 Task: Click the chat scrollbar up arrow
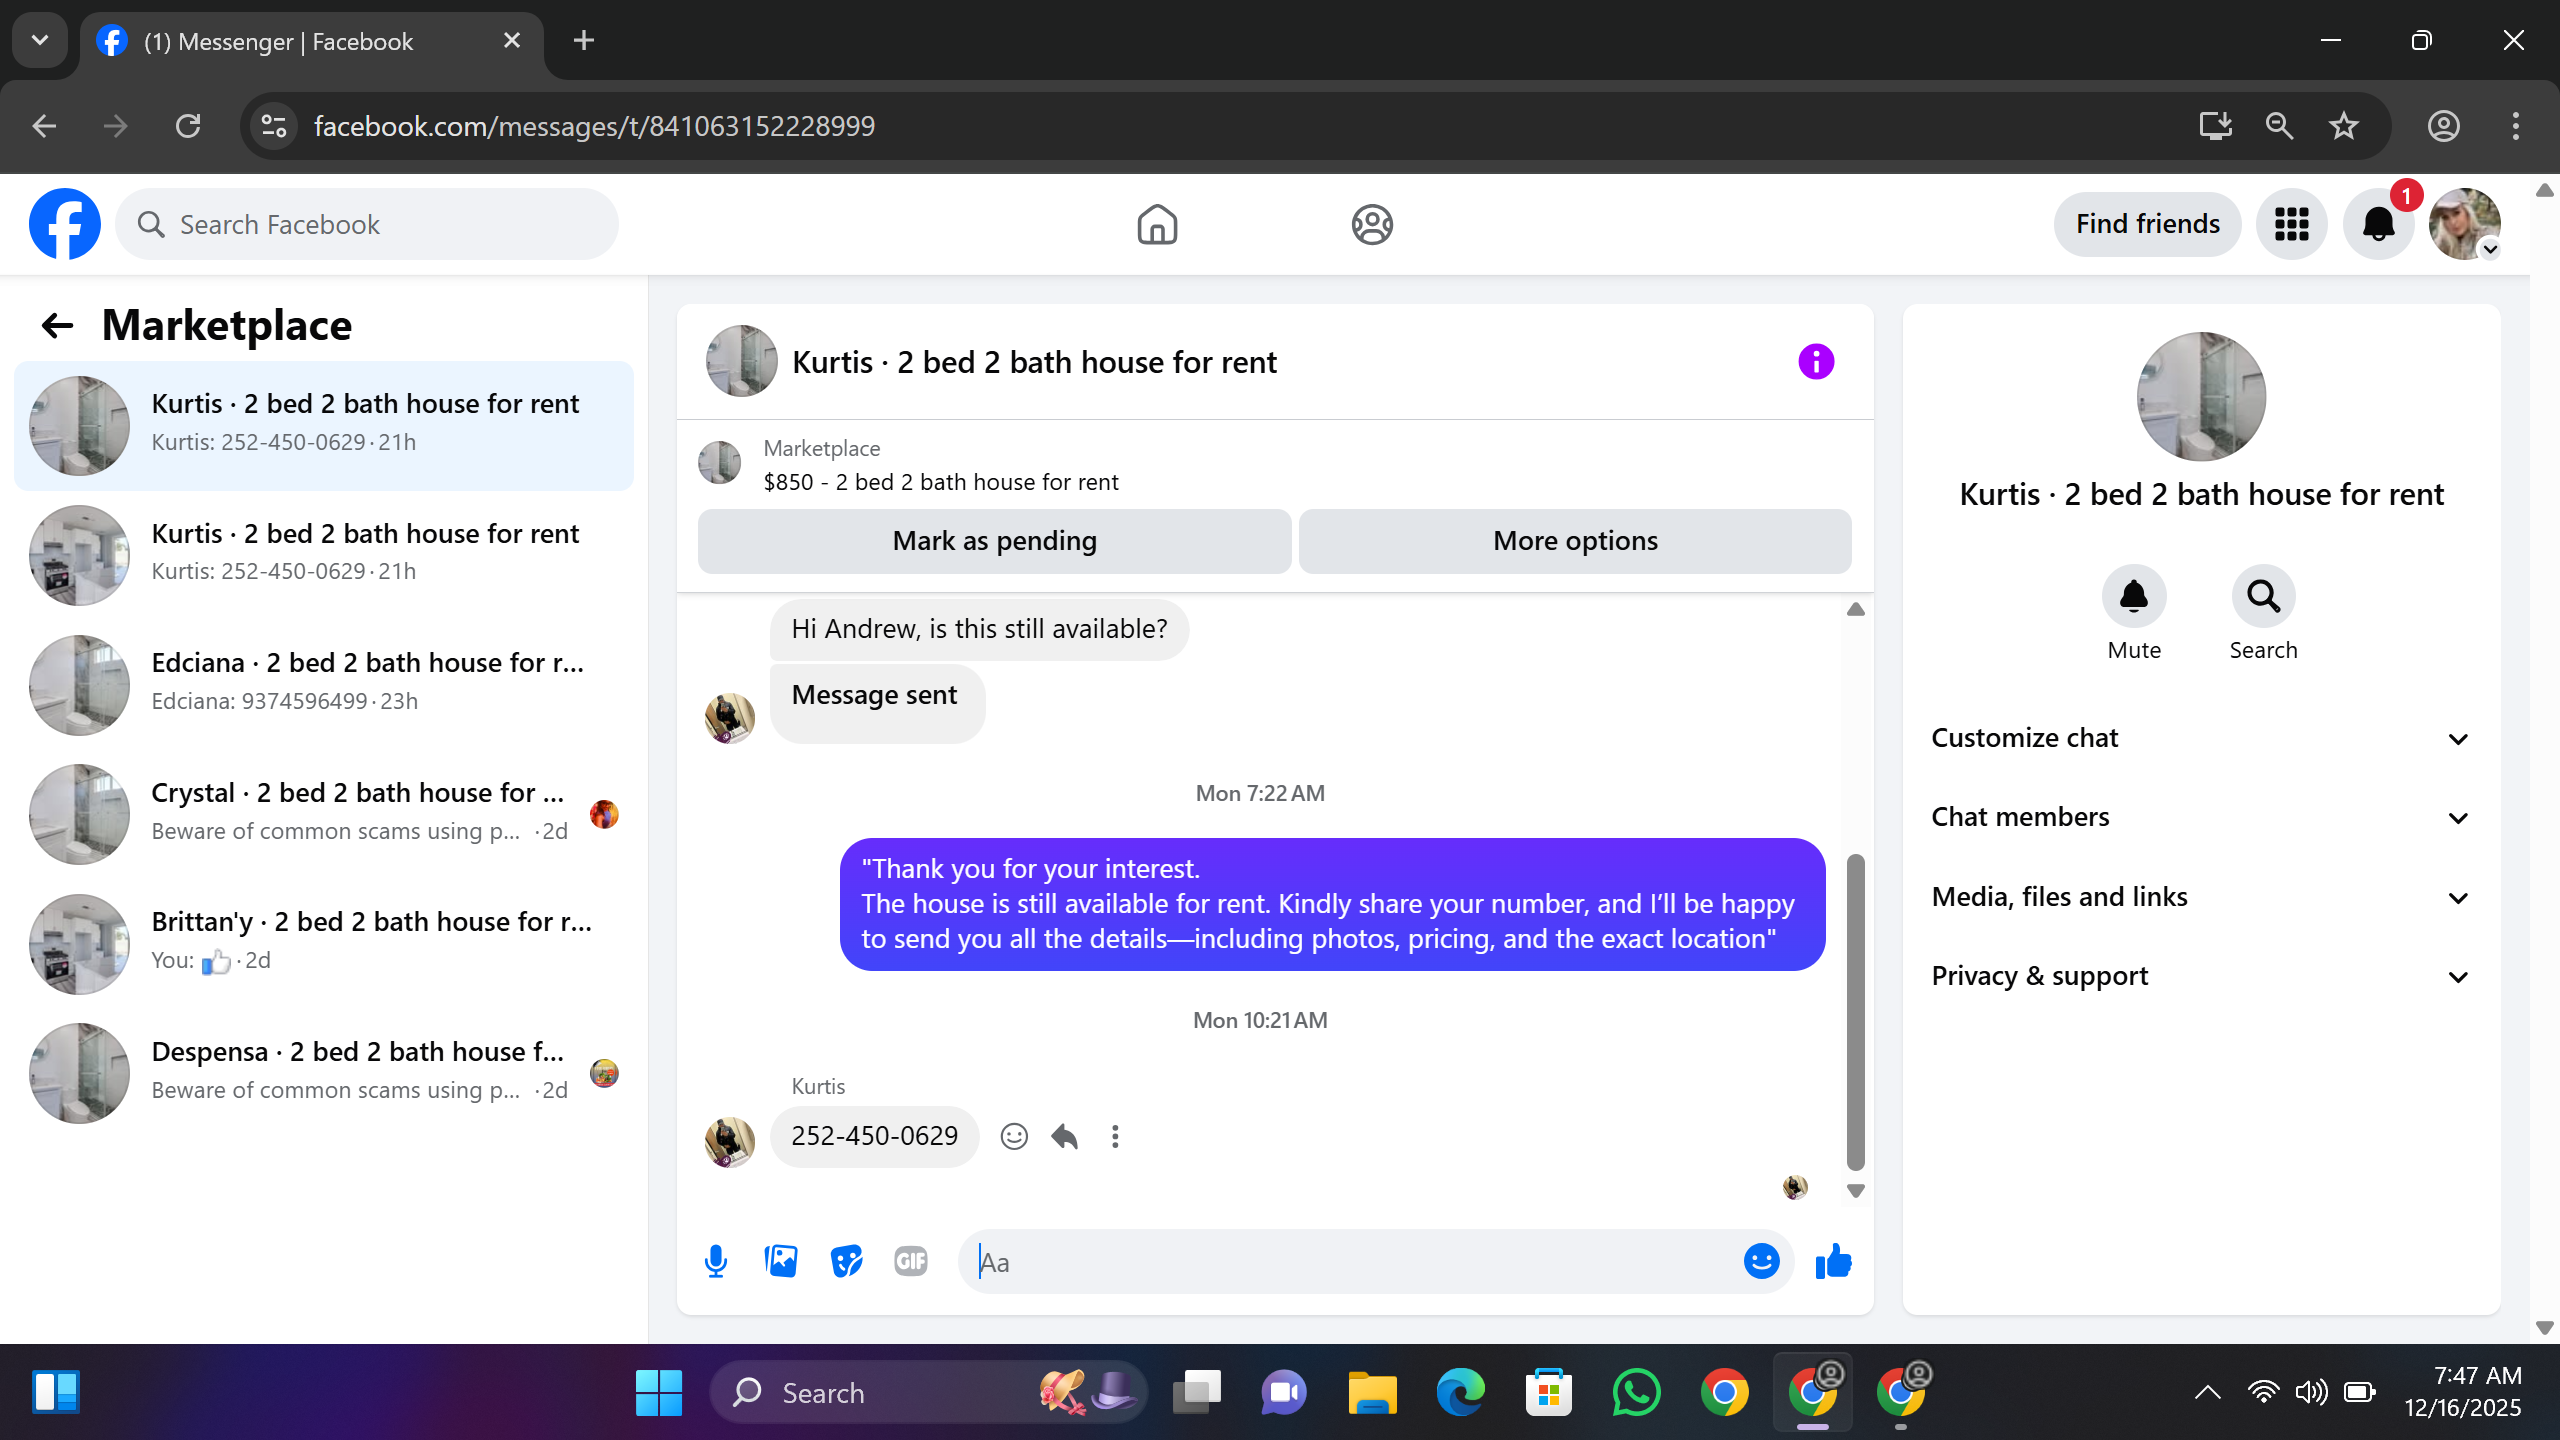click(1856, 610)
